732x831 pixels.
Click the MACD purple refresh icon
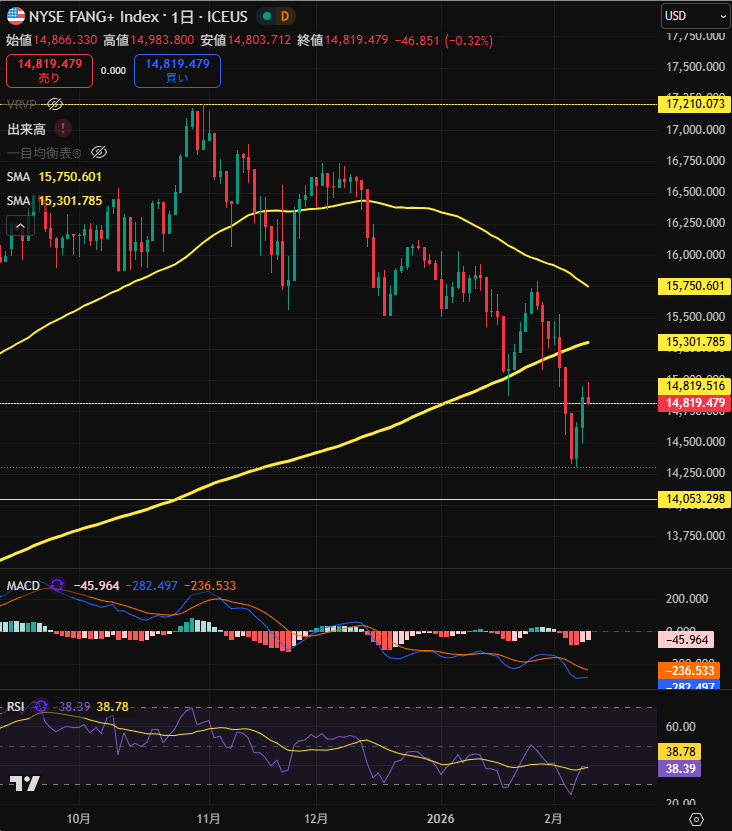[56, 585]
